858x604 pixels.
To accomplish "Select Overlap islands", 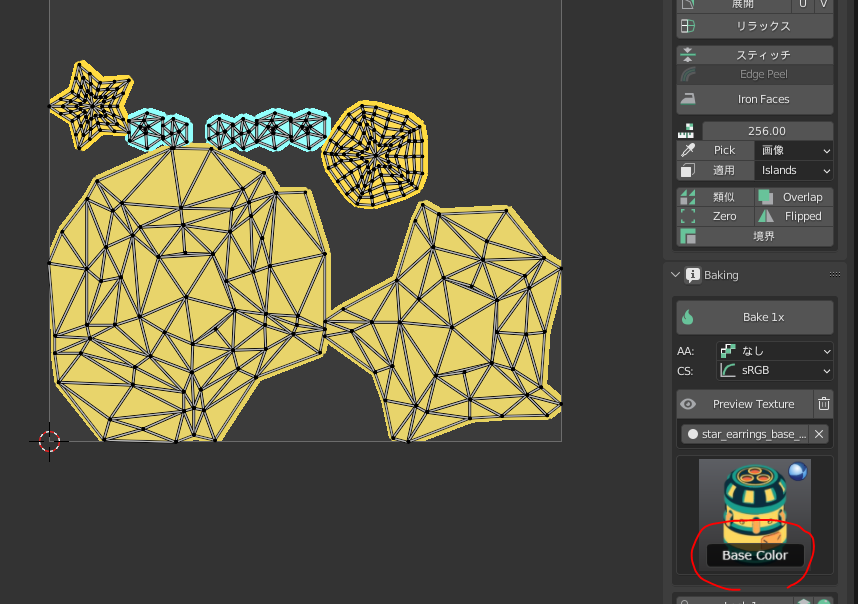I will click(x=793, y=197).
